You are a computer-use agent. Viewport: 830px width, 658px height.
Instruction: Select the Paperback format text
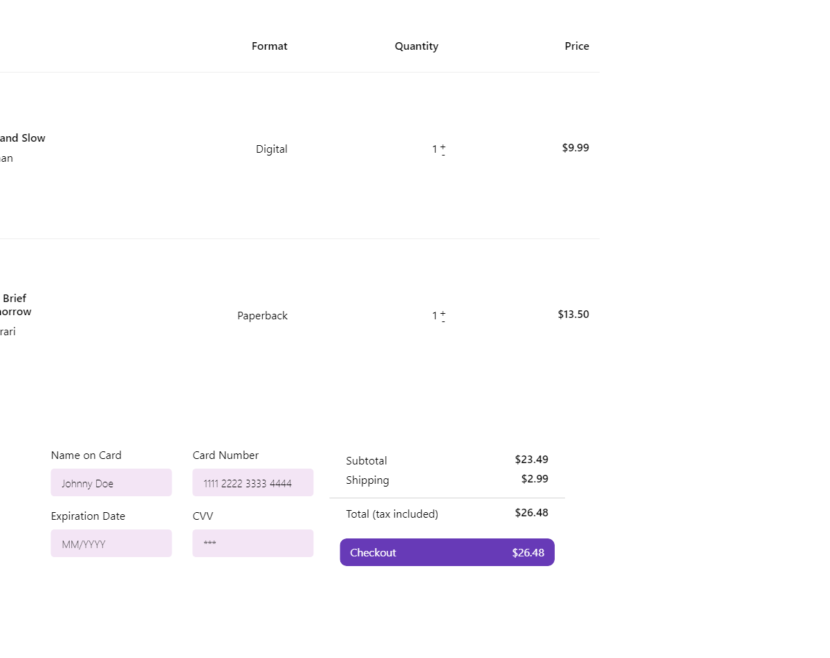(x=262, y=316)
